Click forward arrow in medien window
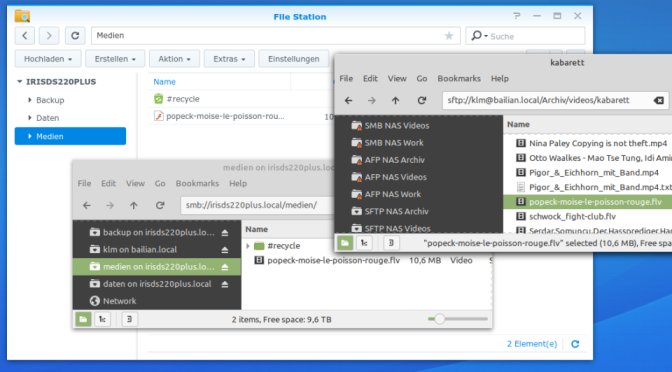Image resolution: width=672 pixels, height=372 pixels. click(110, 205)
